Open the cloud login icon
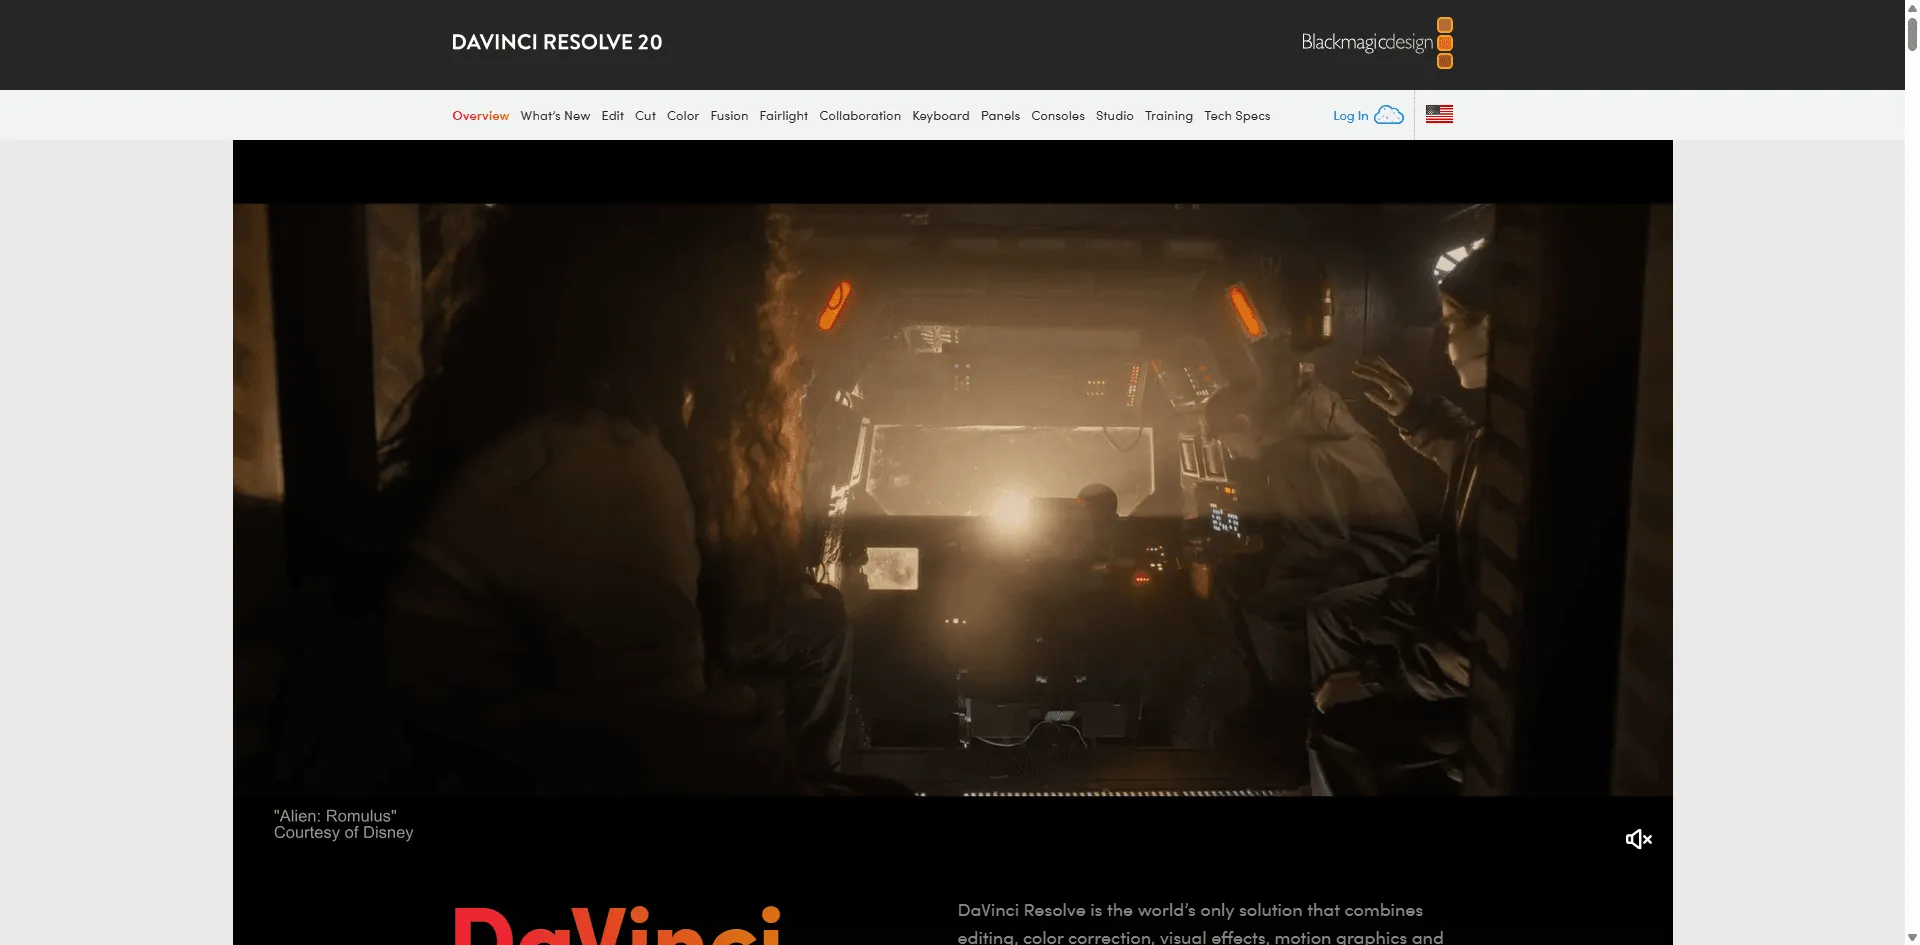The width and height of the screenshot is (1920, 945). click(x=1389, y=115)
